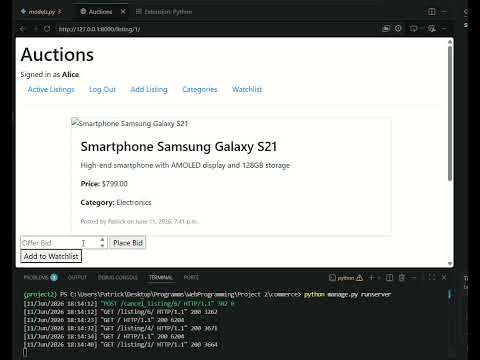Decrease the bid with the down arrow
The image size is (480, 360).
pos(103,246)
